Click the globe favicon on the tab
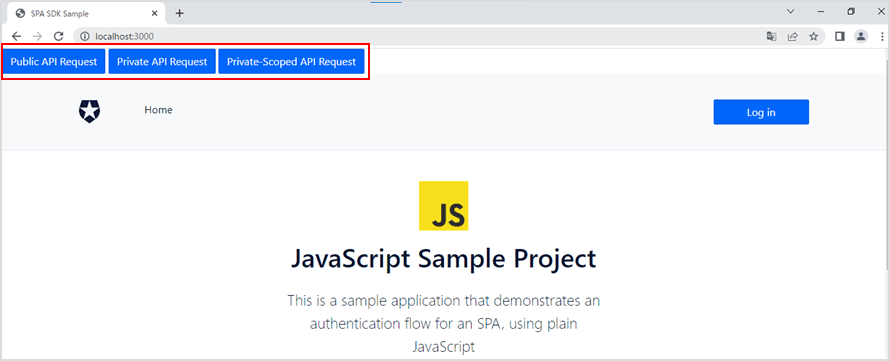Viewport: 890px width, 361px height. pyautogui.click(x=21, y=13)
